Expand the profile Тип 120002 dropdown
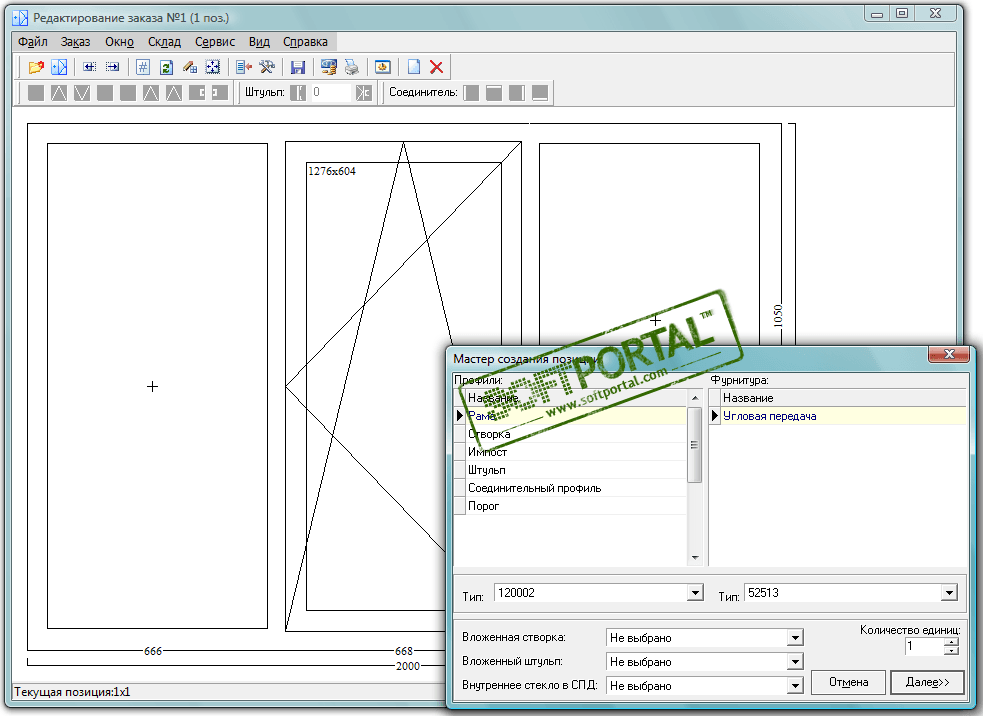 point(695,592)
